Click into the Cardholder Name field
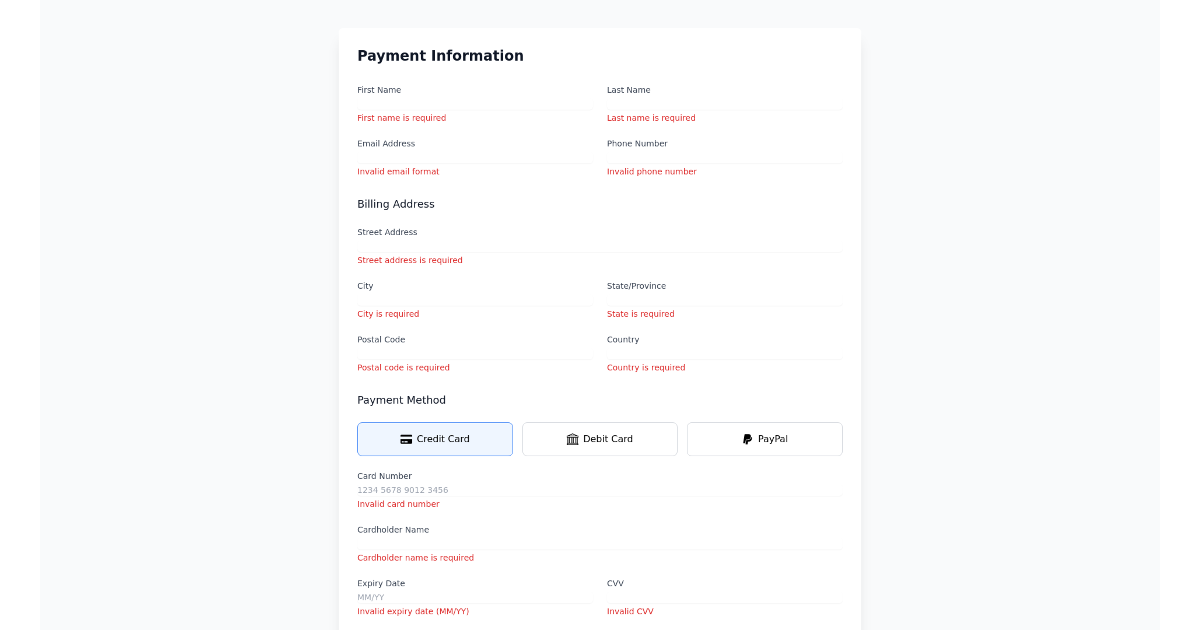 (x=599, y=541)
